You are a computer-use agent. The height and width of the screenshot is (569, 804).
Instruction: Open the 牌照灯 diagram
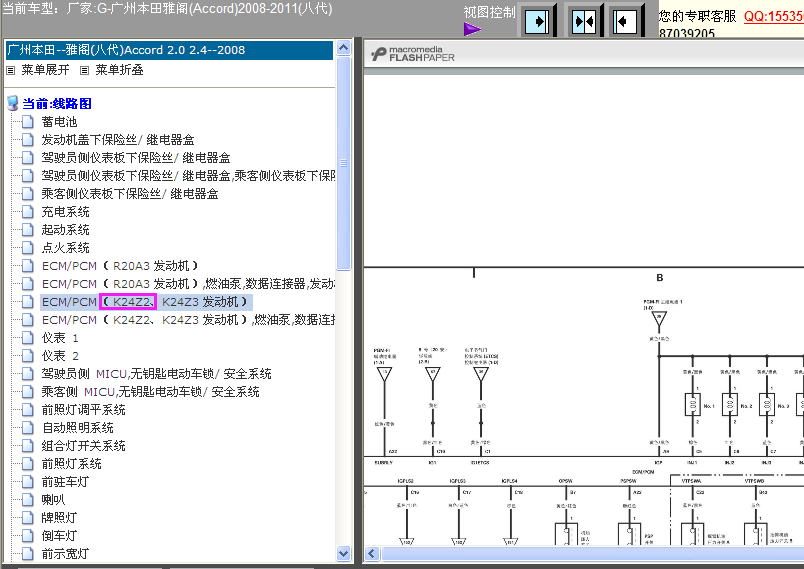pyautogui.click(x=59, y=517)
